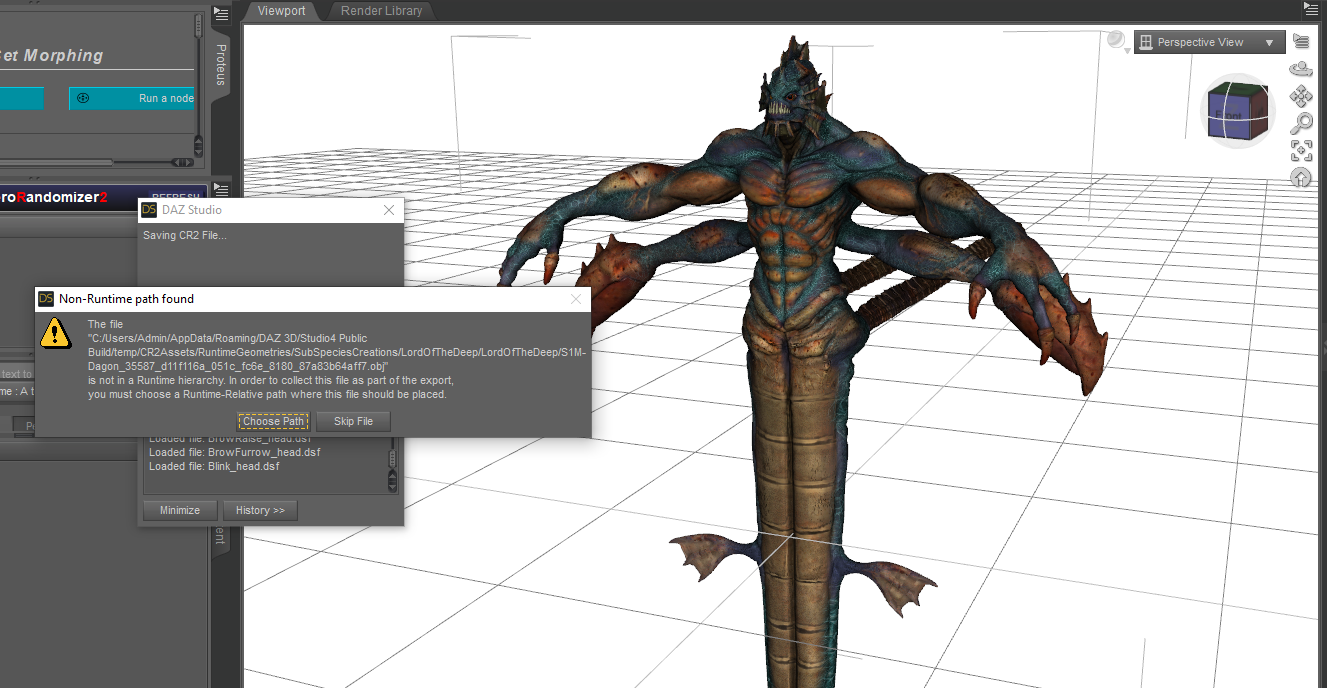Click the view cube's Front face
Viewport: 1327px width, 688px height.
point(1228,116)
